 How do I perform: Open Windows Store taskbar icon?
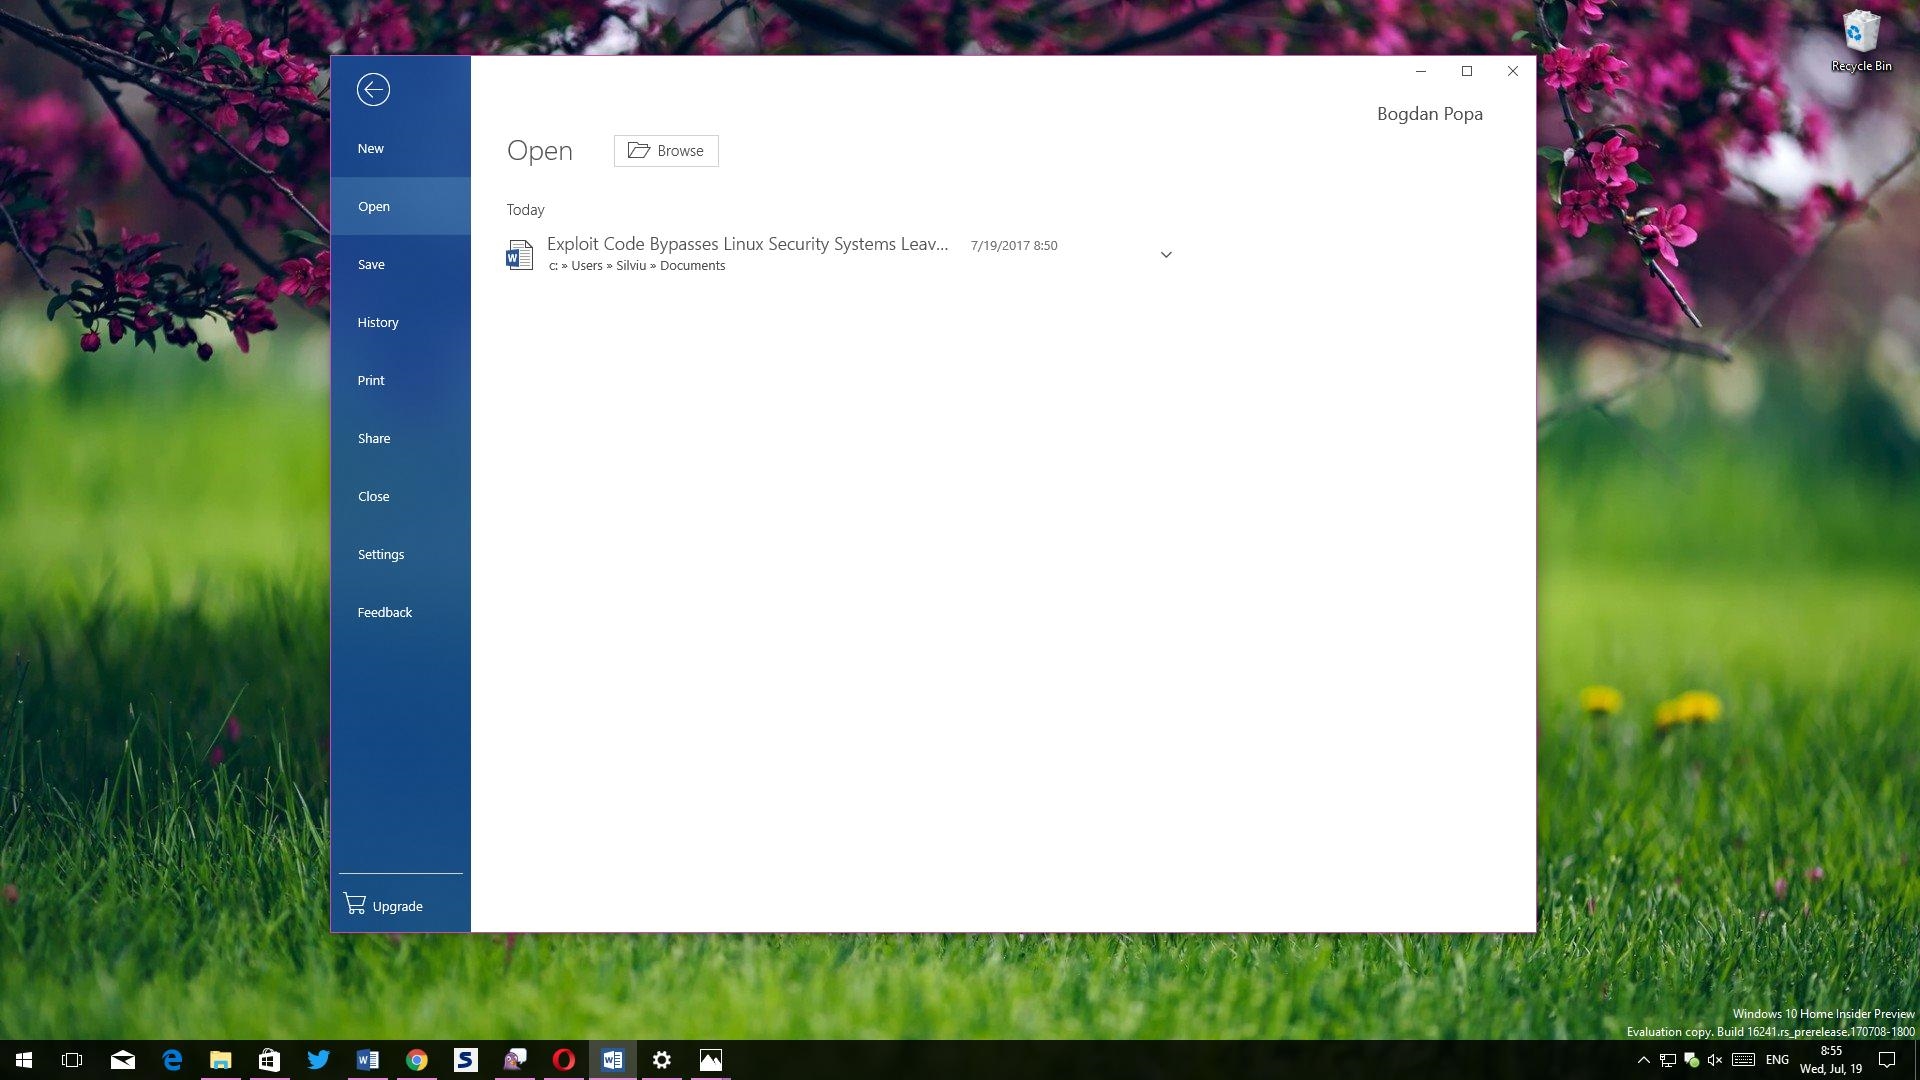tap(269, 1060)
